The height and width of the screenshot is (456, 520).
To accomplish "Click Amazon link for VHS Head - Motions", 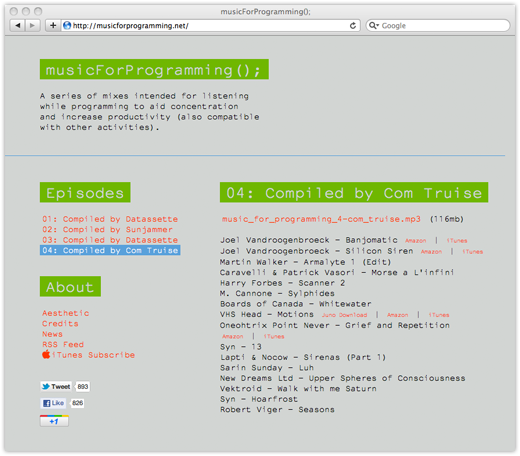I will [x=398, y=315].
